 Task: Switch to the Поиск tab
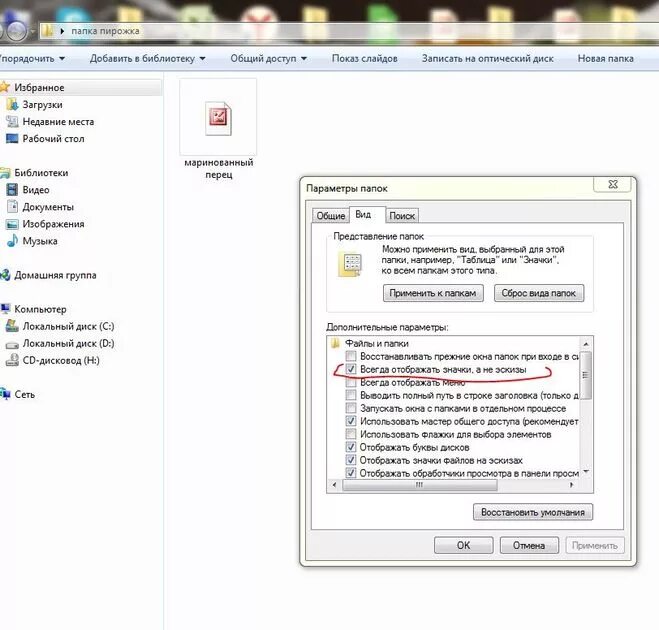tap(402, 216)
